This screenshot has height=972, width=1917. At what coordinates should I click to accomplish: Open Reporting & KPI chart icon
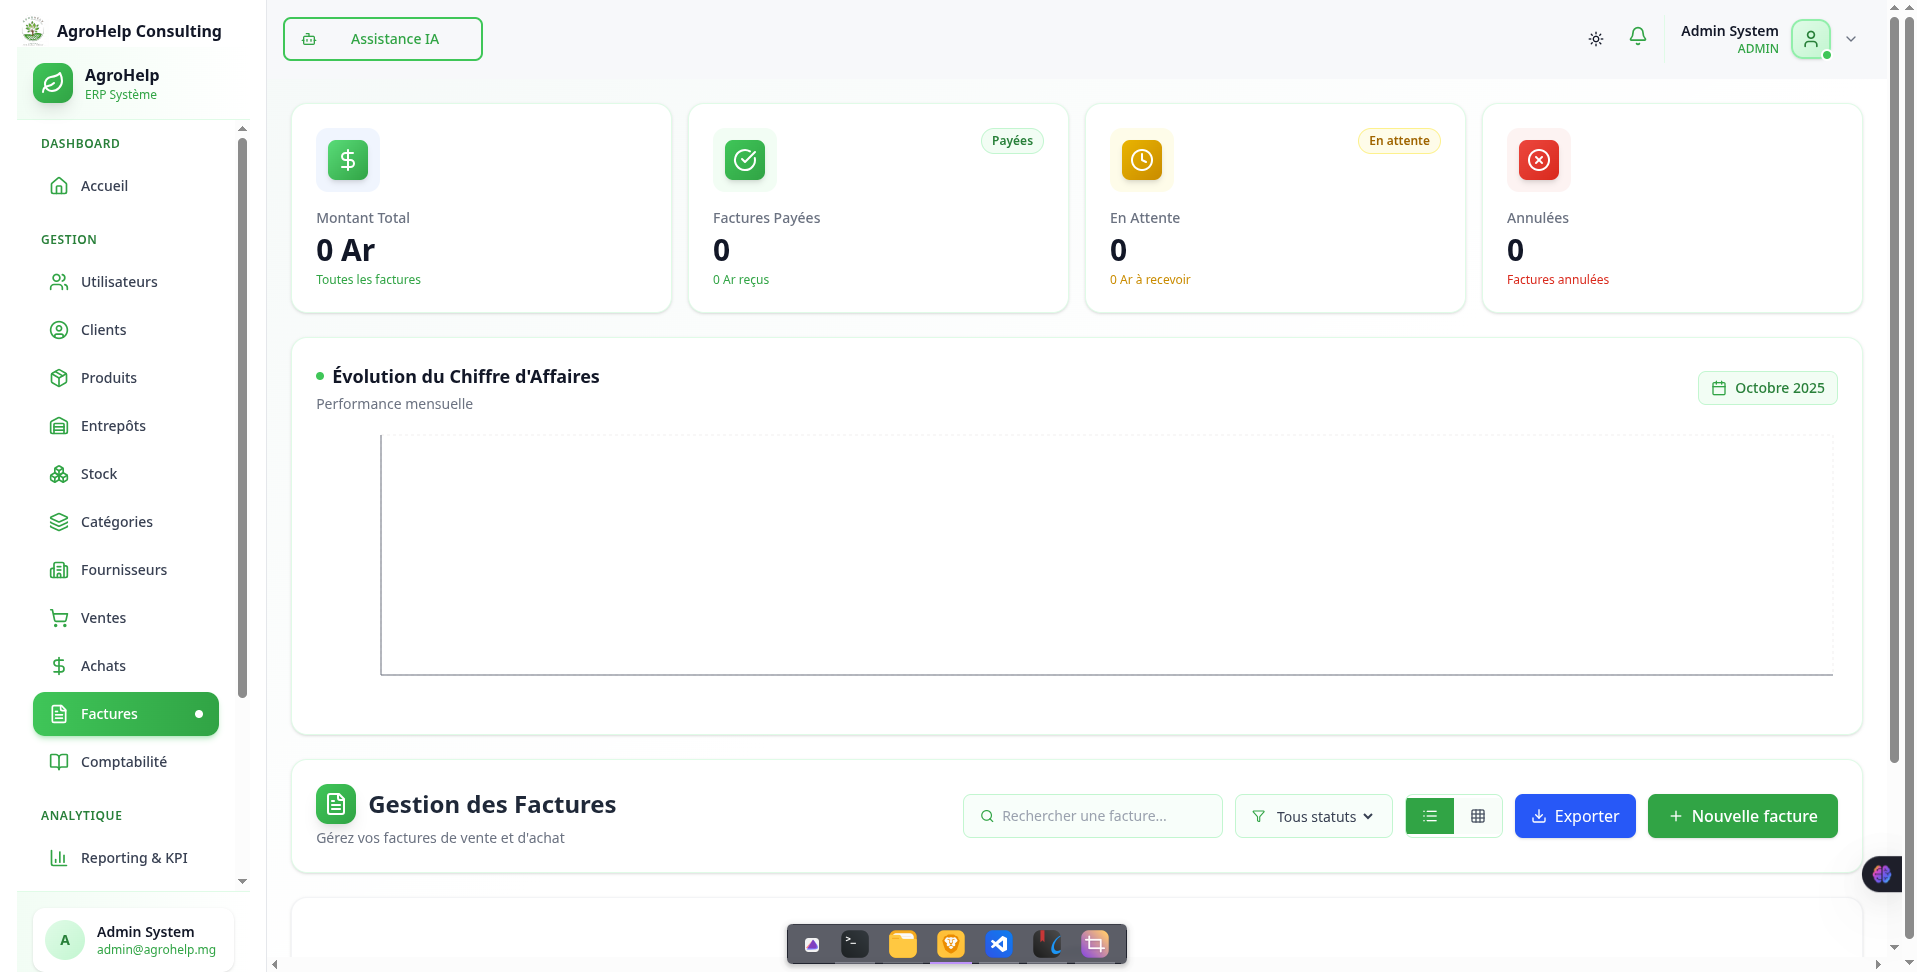point(61,858)
